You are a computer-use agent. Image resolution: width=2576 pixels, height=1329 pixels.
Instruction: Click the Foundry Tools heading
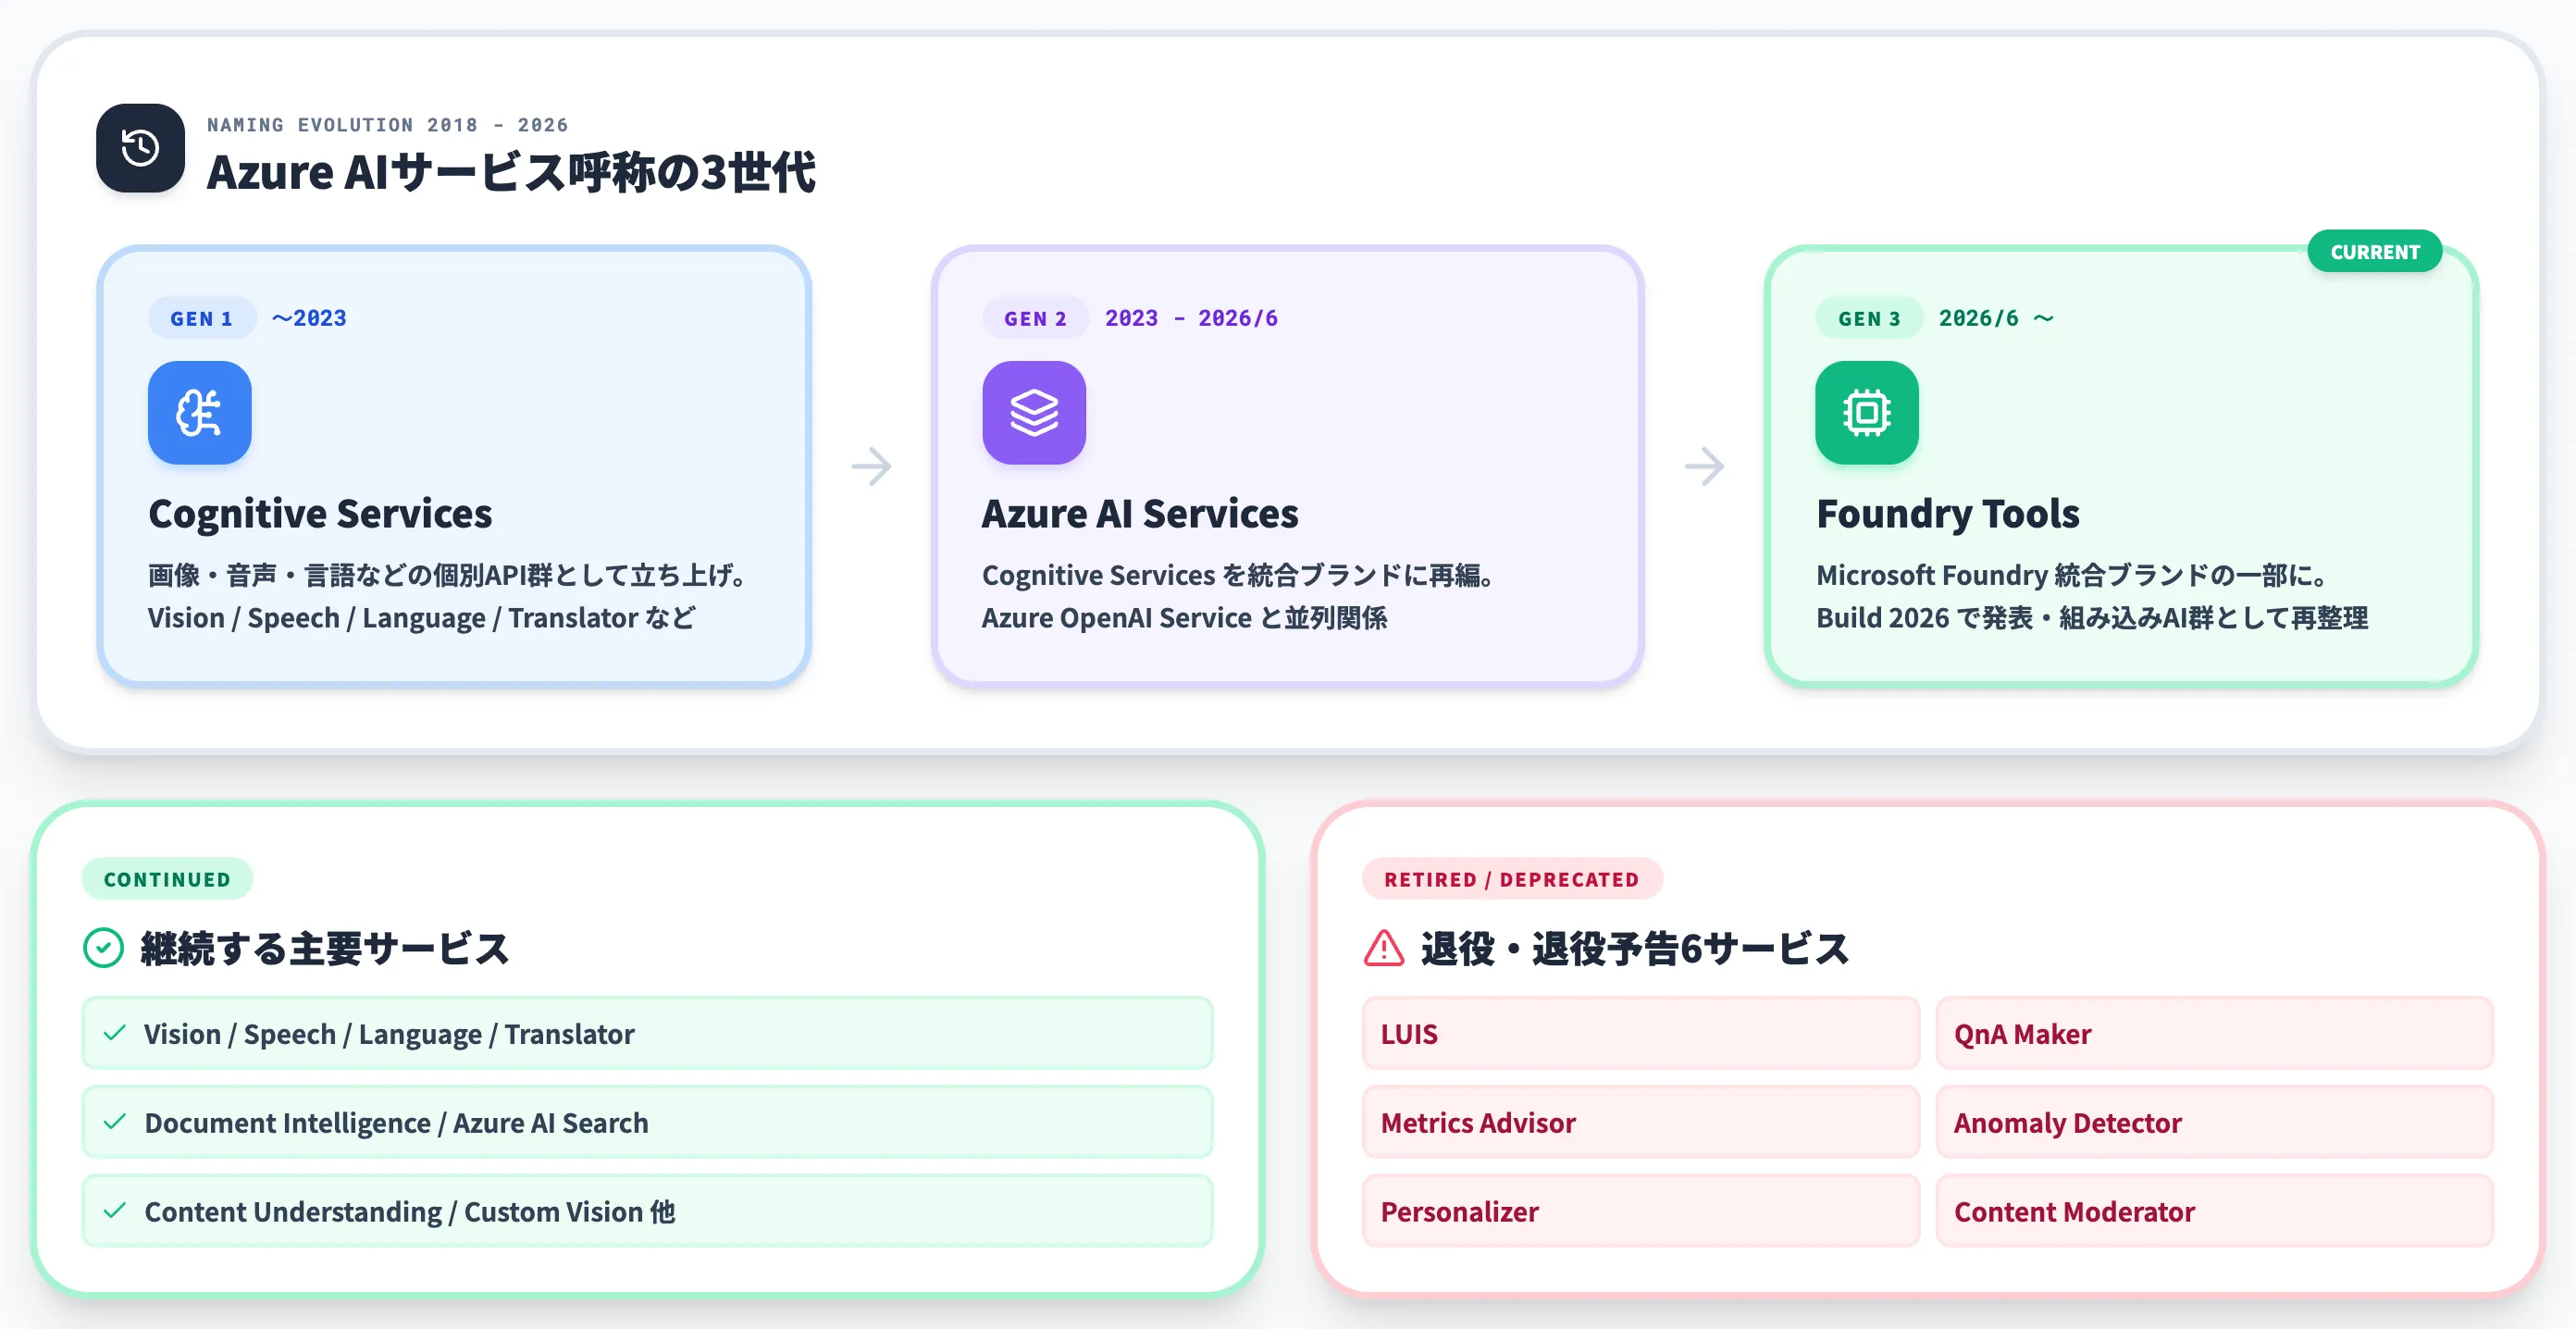pos(1948,514)
